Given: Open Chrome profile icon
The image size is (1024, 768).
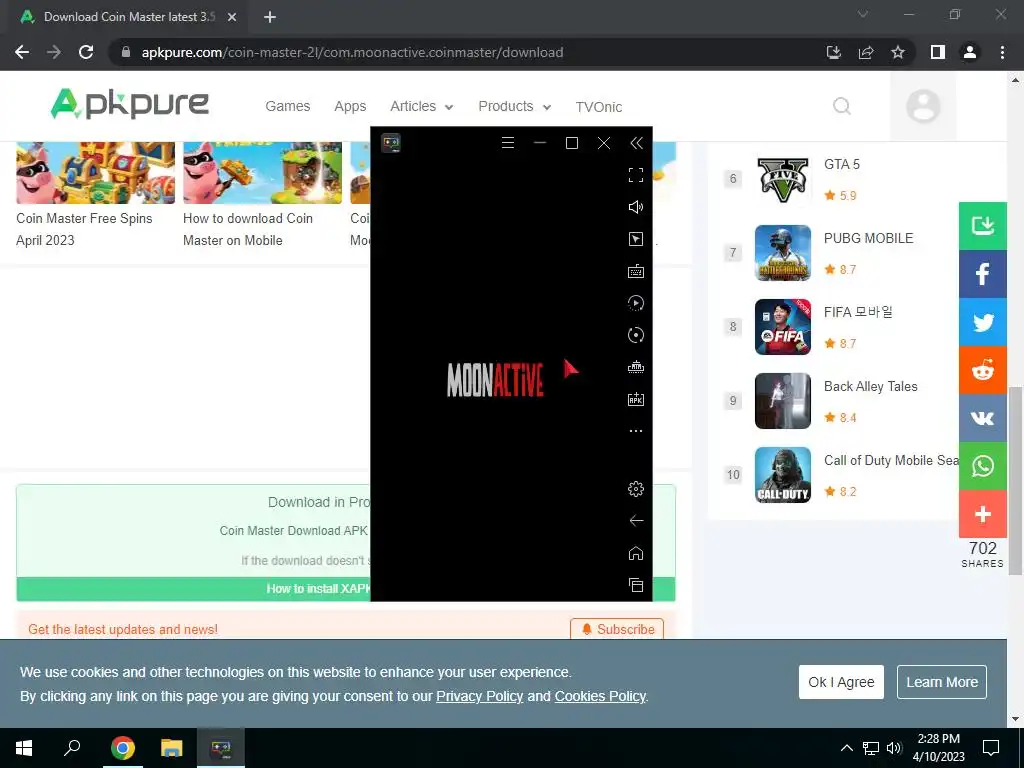Looking at the screenshot, I should click(970, 52).
